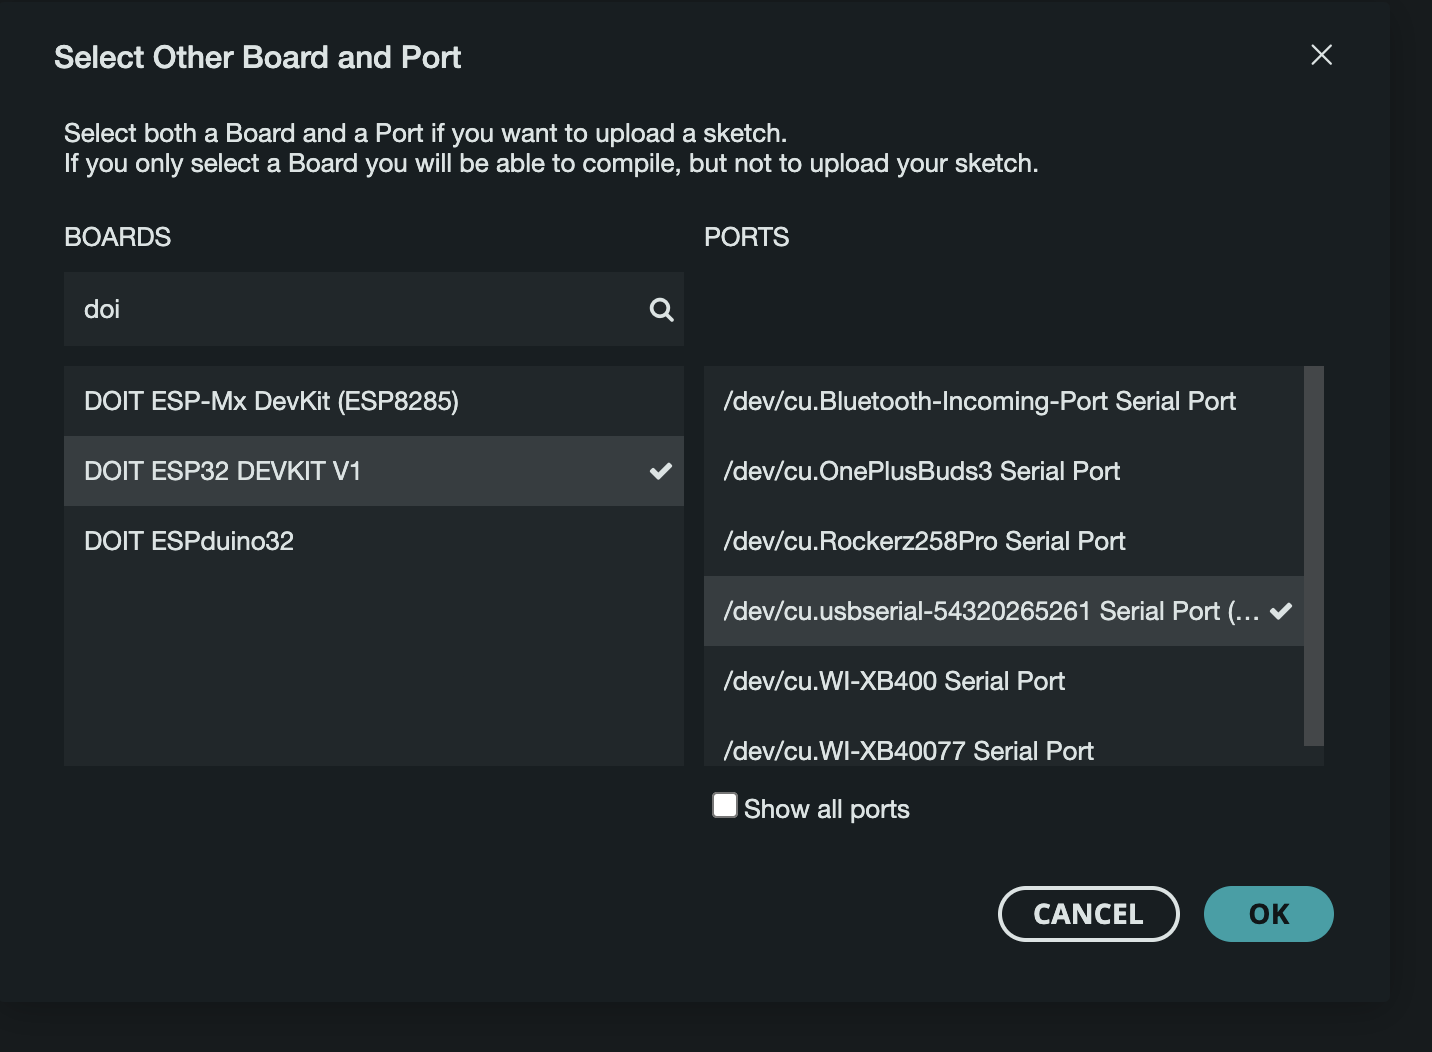This screenshot has height=1052, width=1432.
Task: Click the CANCEL button
Action: coord(1088,914)
